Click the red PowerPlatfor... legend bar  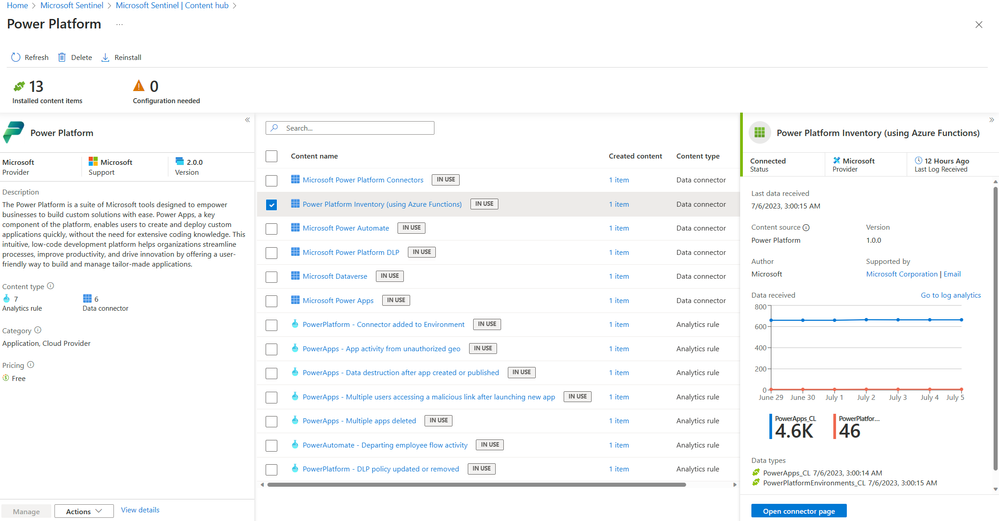tap(834, 427)
